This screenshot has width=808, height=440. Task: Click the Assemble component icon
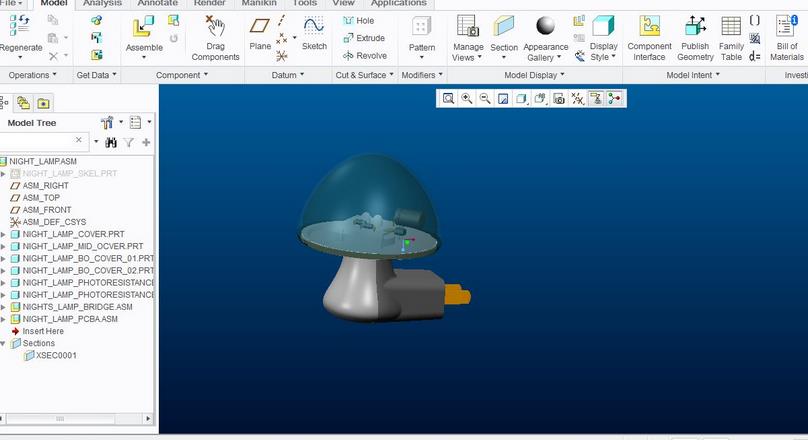[x=143, y=26]
